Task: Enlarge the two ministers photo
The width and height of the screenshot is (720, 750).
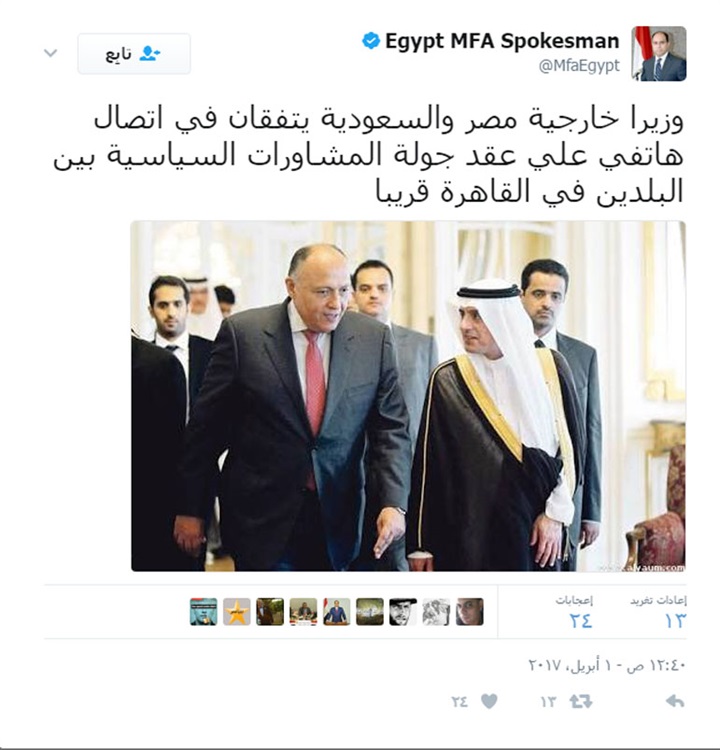Action: (408, 396)
